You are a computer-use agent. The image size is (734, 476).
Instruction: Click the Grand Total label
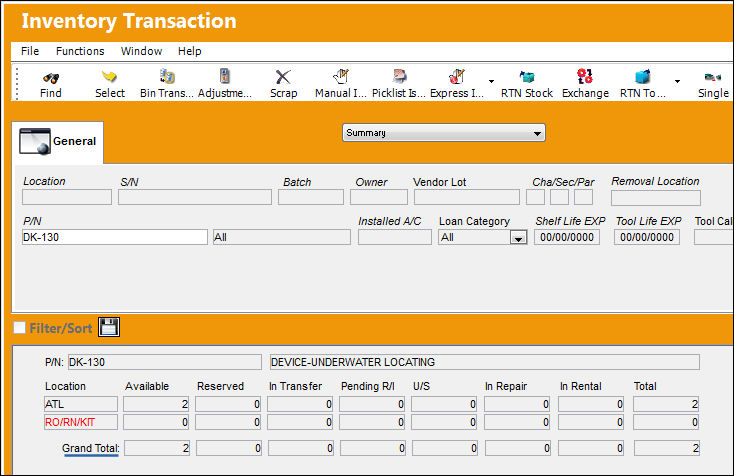coord(90,448)
